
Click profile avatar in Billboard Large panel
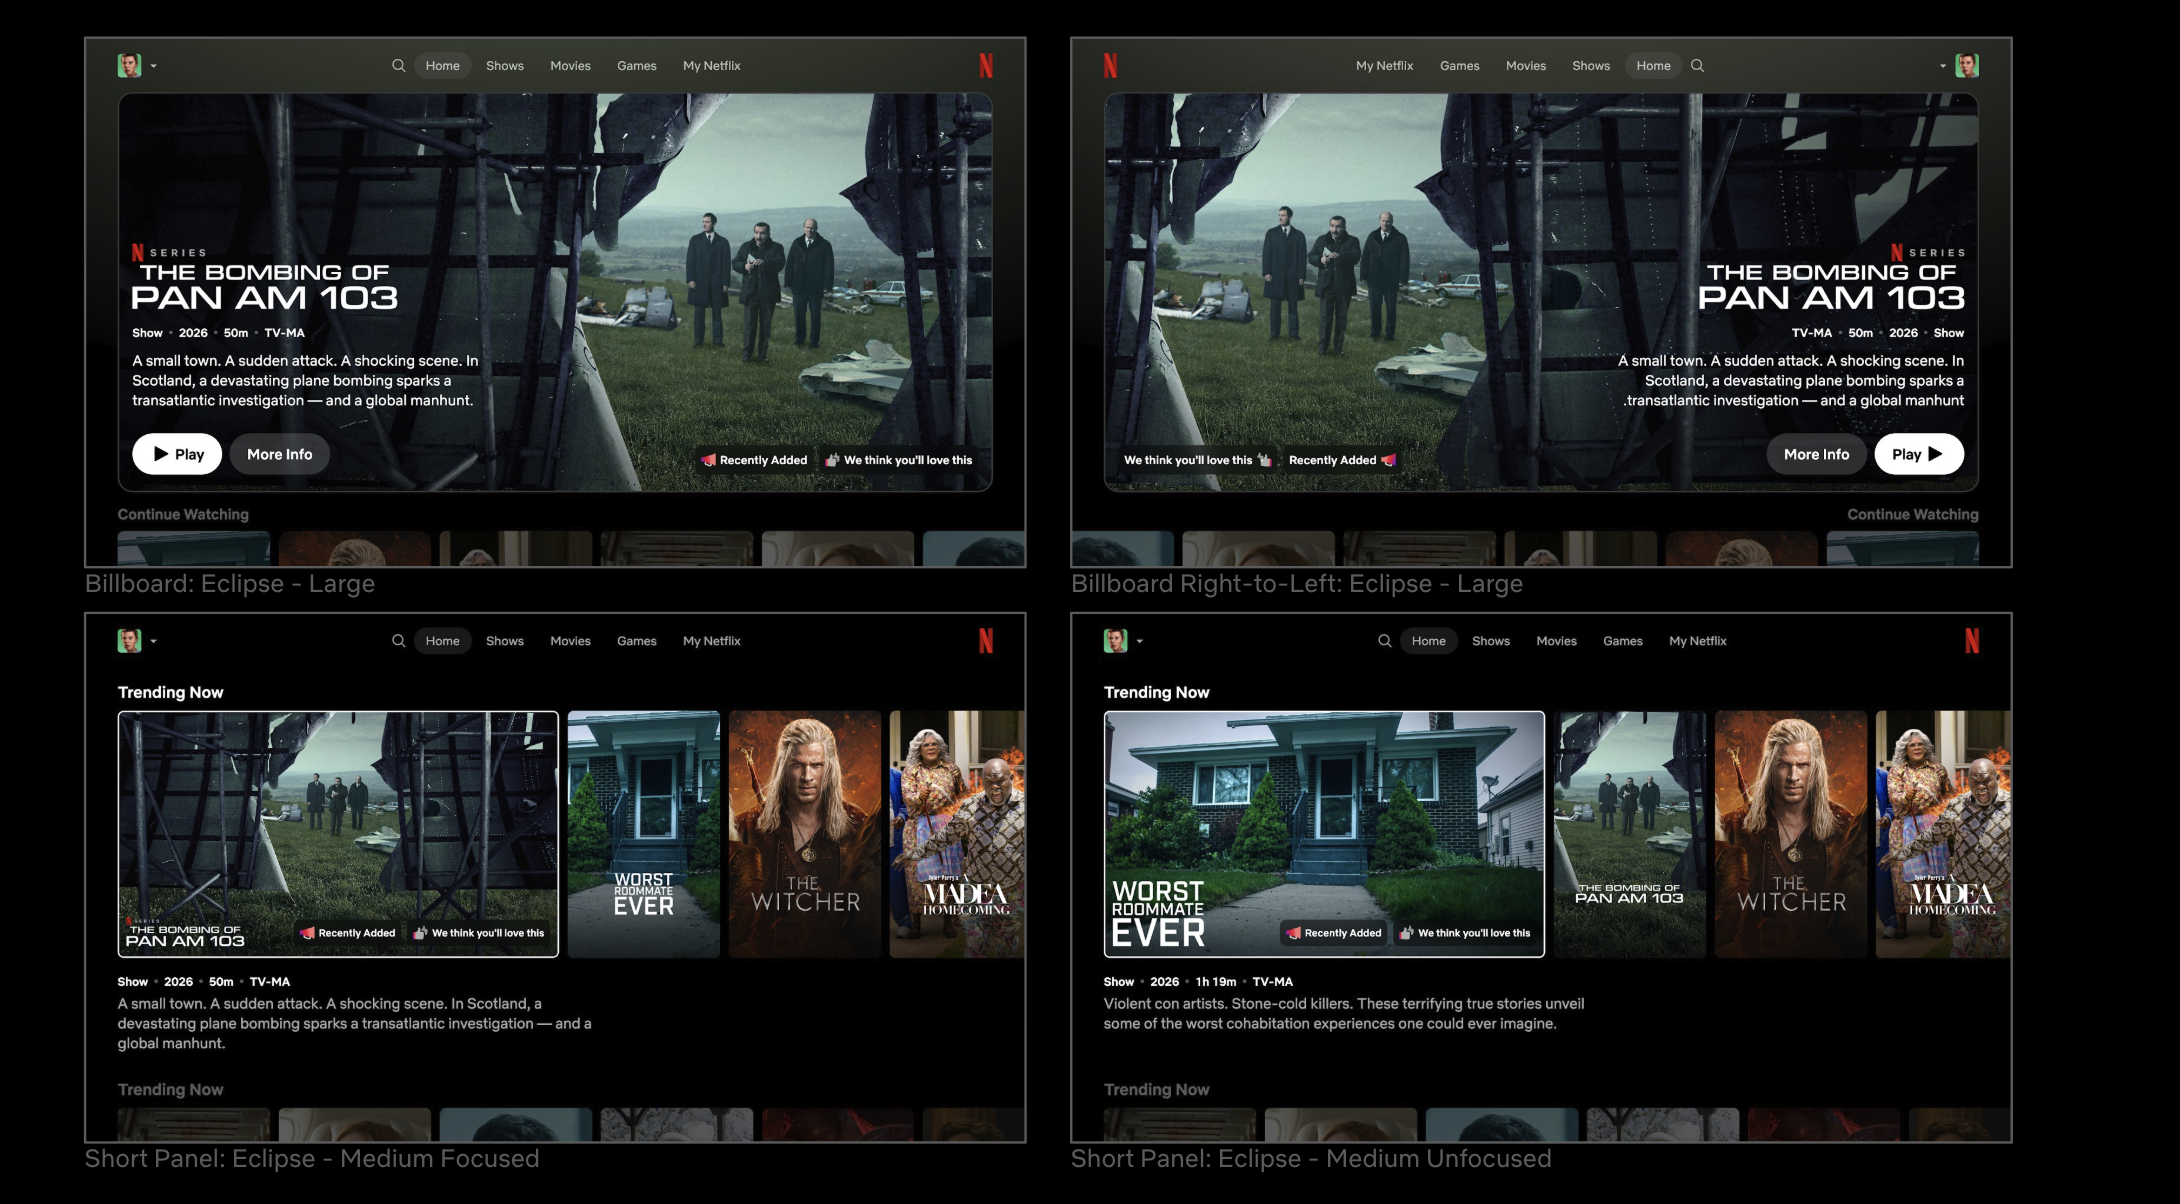click(x=129, y=66)
